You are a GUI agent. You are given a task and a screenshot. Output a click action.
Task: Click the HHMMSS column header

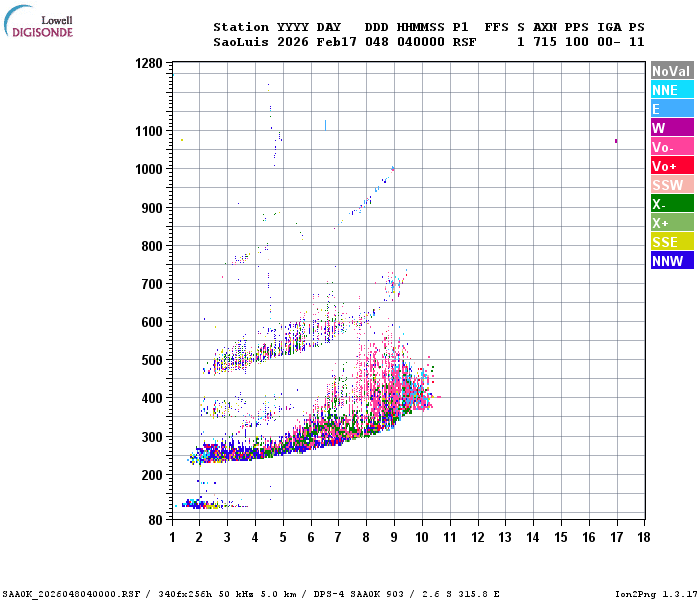(421, 27)
